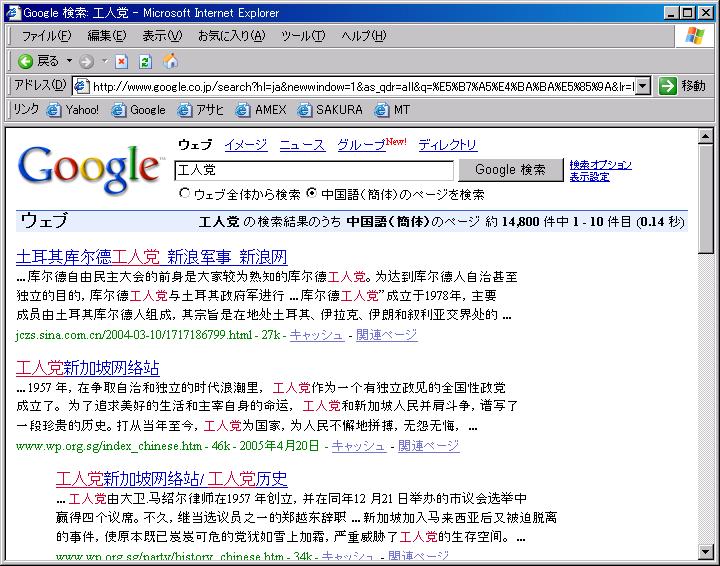Click the green Go (移動) arrow
The image size is (720, 566).
tap(668, 86)
